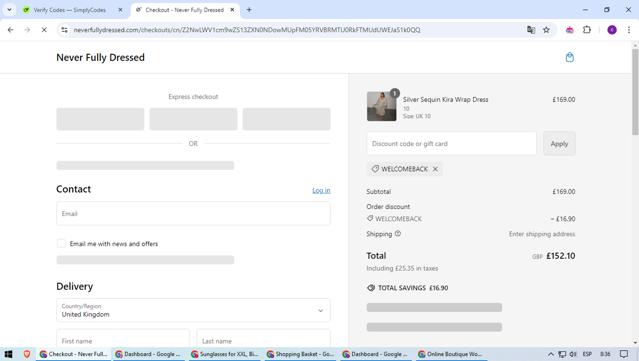
Task: Bookmark this page with the star
Action: click(x=546, y=30)
